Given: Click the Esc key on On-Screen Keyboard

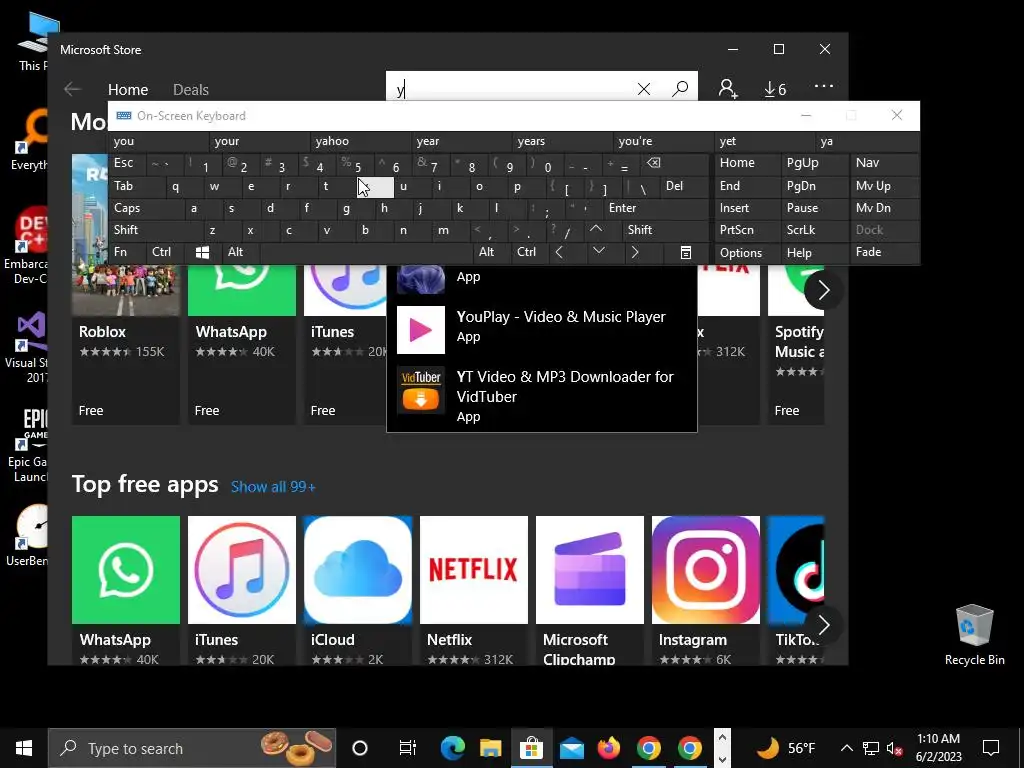Looking at the screenshot, I should coord(127,163).
